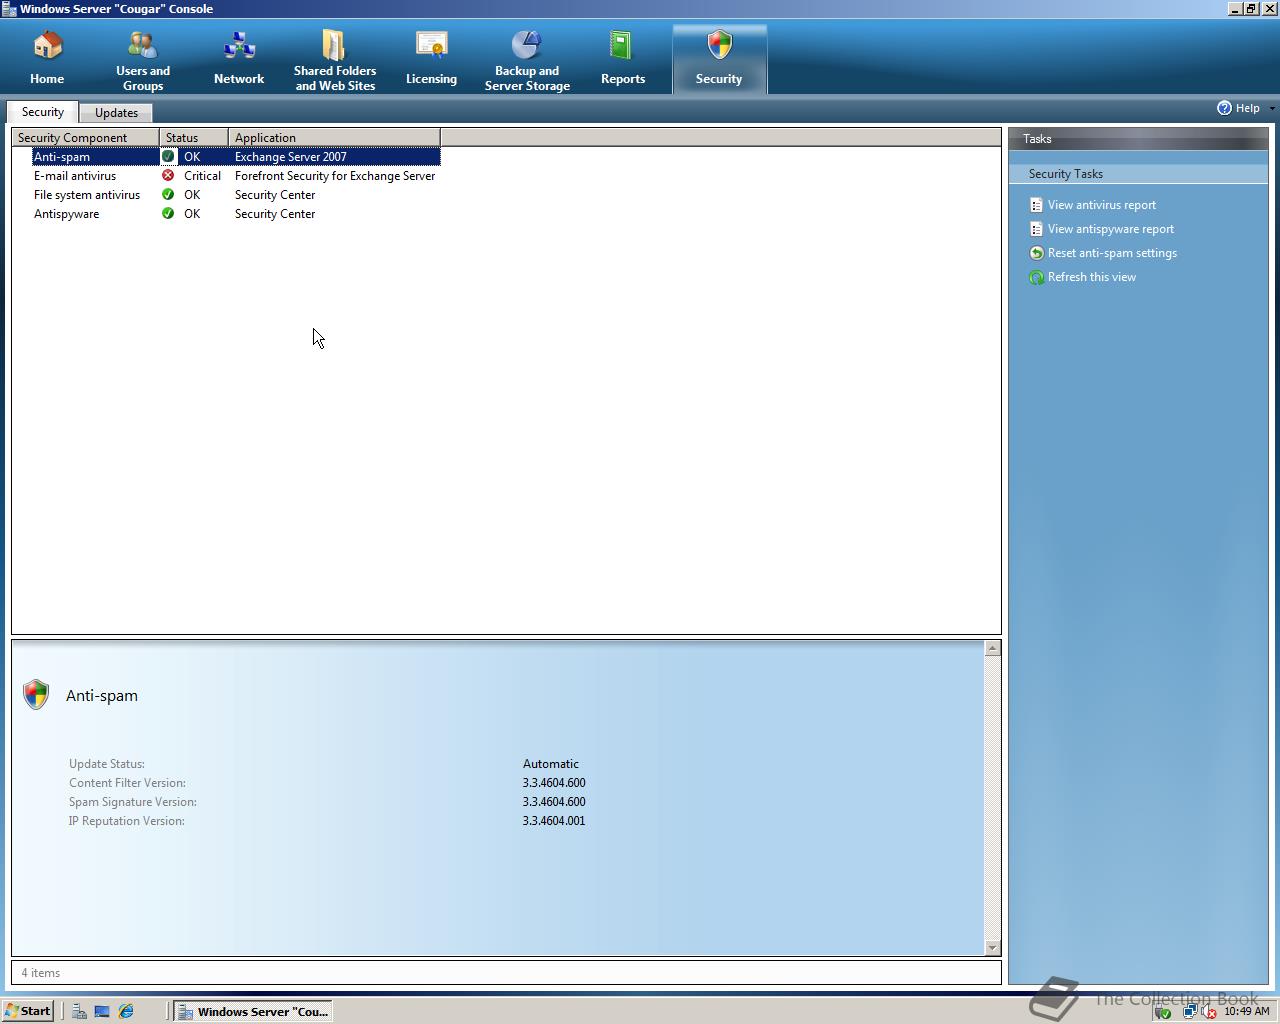
Task: Click the red X alert tray icon
Action: (x=1208, y=1012)
